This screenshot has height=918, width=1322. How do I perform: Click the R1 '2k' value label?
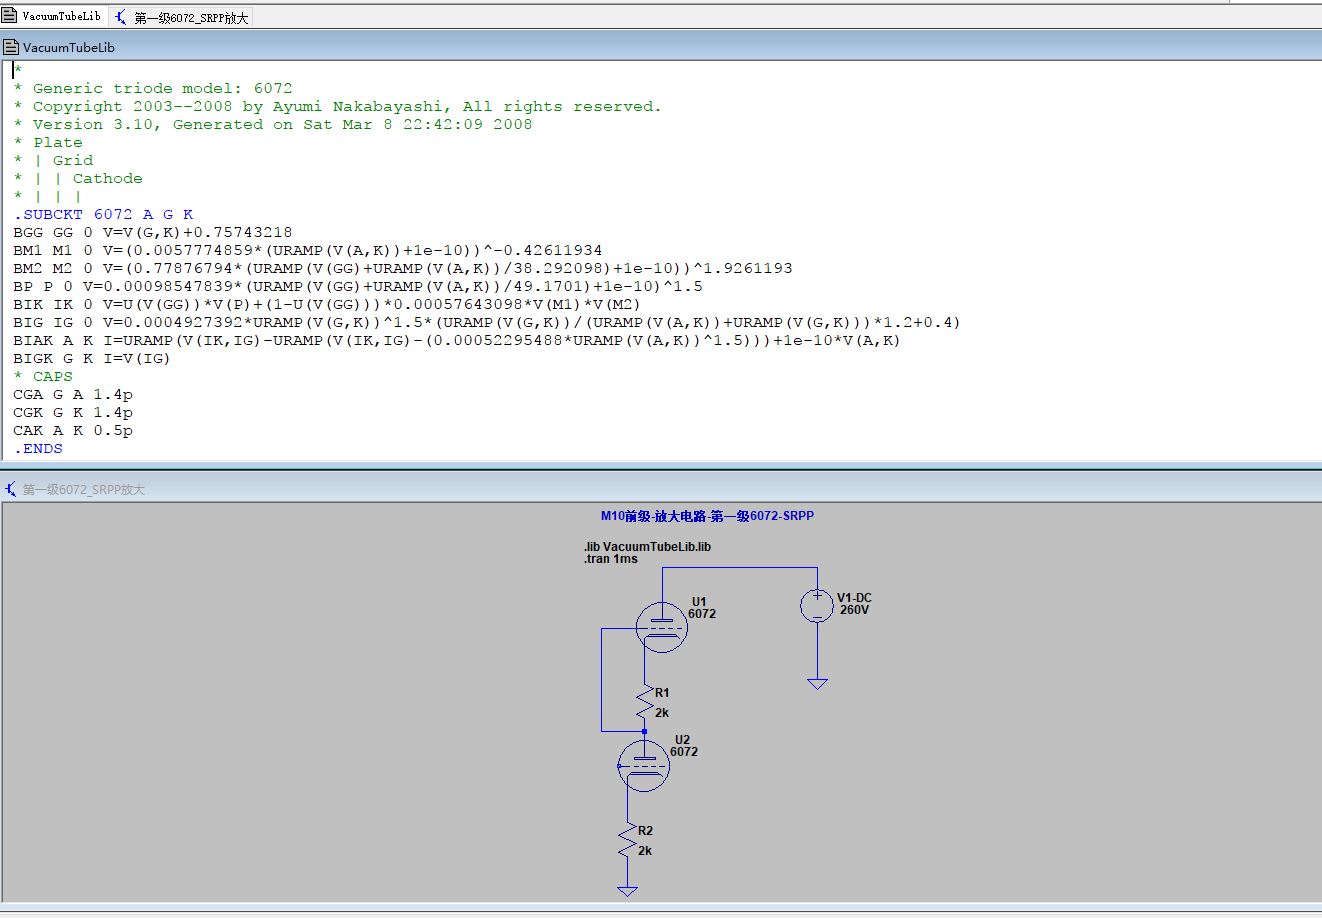pyautogui.click(x=662, y=713)
